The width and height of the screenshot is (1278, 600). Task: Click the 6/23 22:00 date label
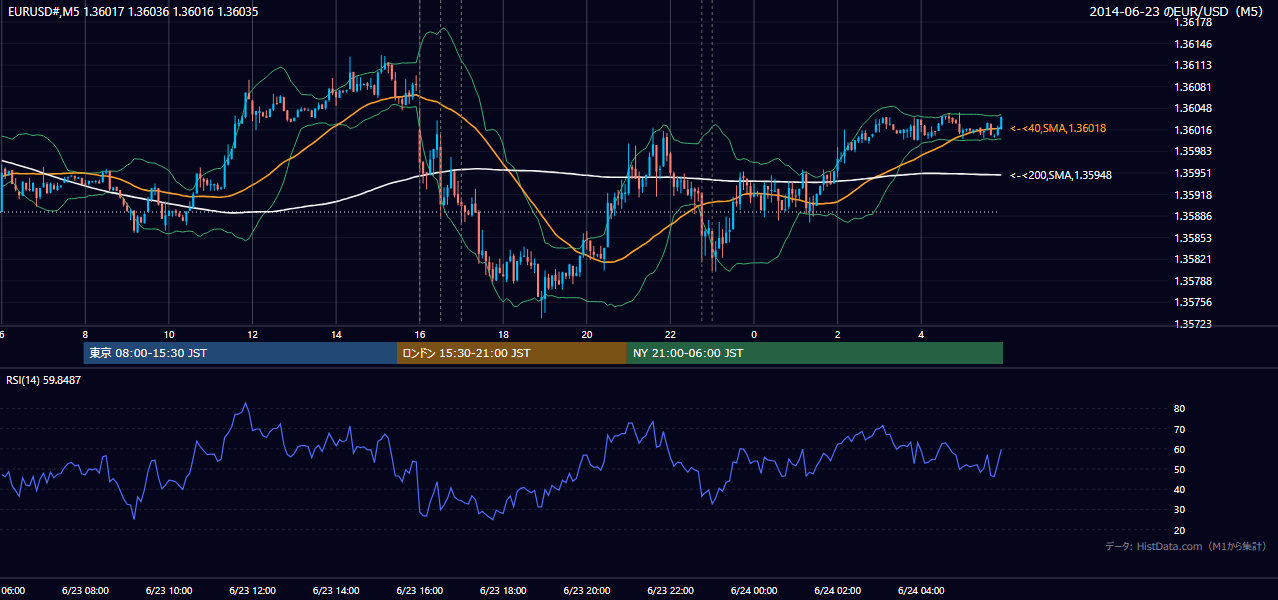(670, 590)
